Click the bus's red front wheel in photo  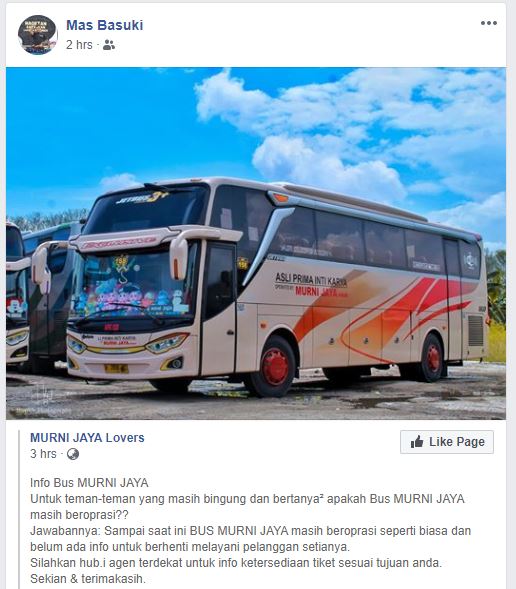point(274,367)
